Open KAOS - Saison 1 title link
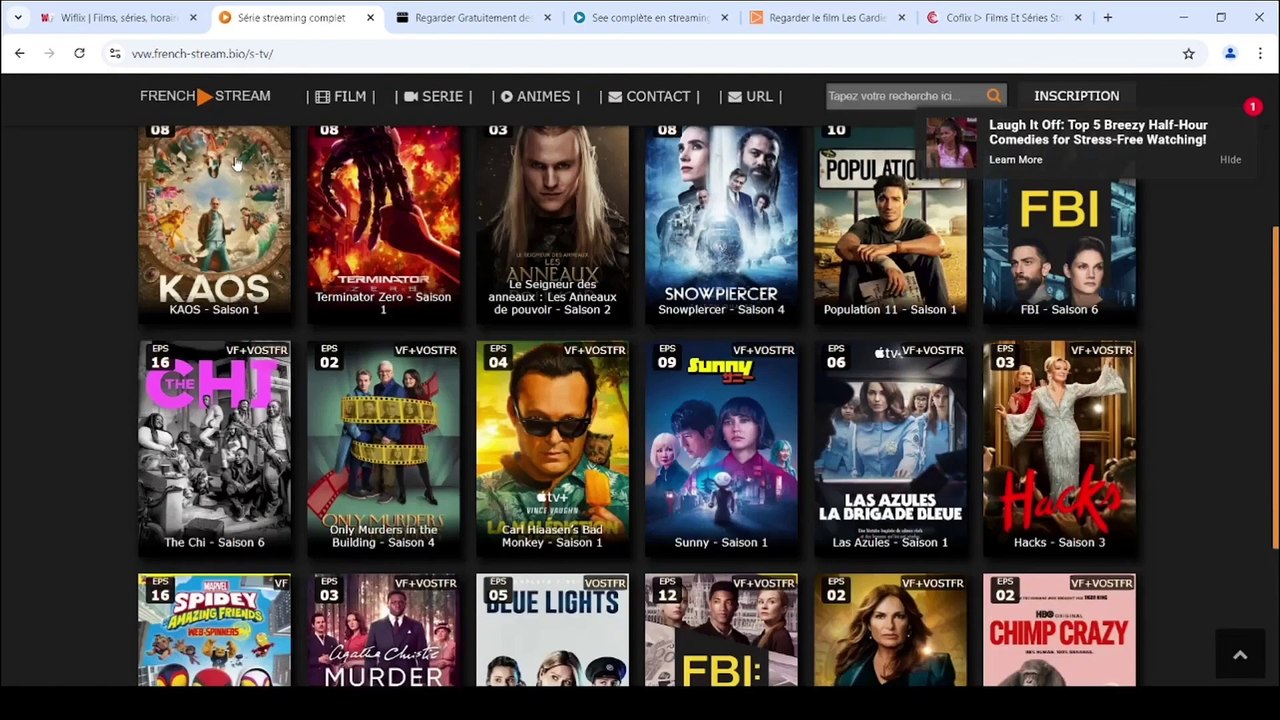 pyautogui.click(x=214, y=310)
